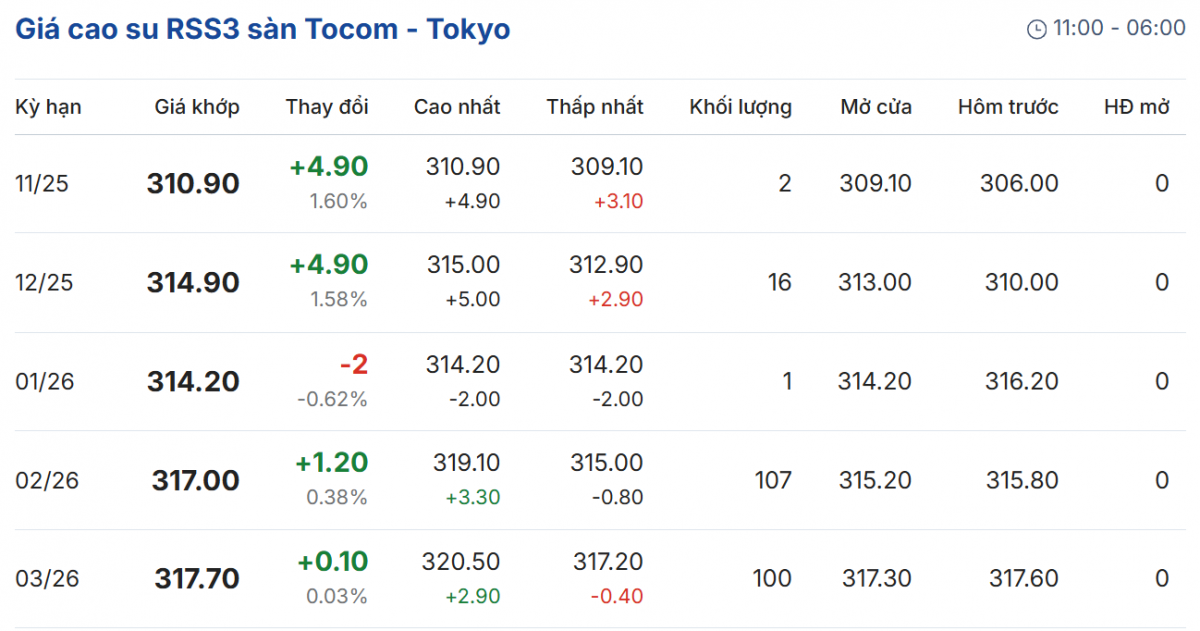Image resolution: width=1200 pixels, height=631 pixels.
Task: Sort by the Khối lượng column header
Action: click(x=740, y=107)
